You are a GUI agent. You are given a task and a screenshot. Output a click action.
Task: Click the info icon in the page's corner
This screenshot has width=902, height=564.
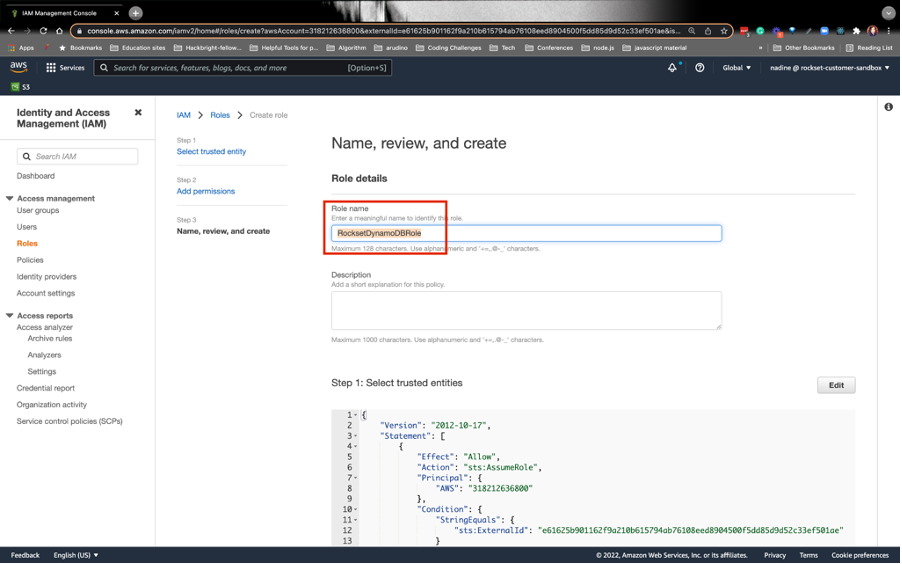pyautogui.click(x=889, y=107)
